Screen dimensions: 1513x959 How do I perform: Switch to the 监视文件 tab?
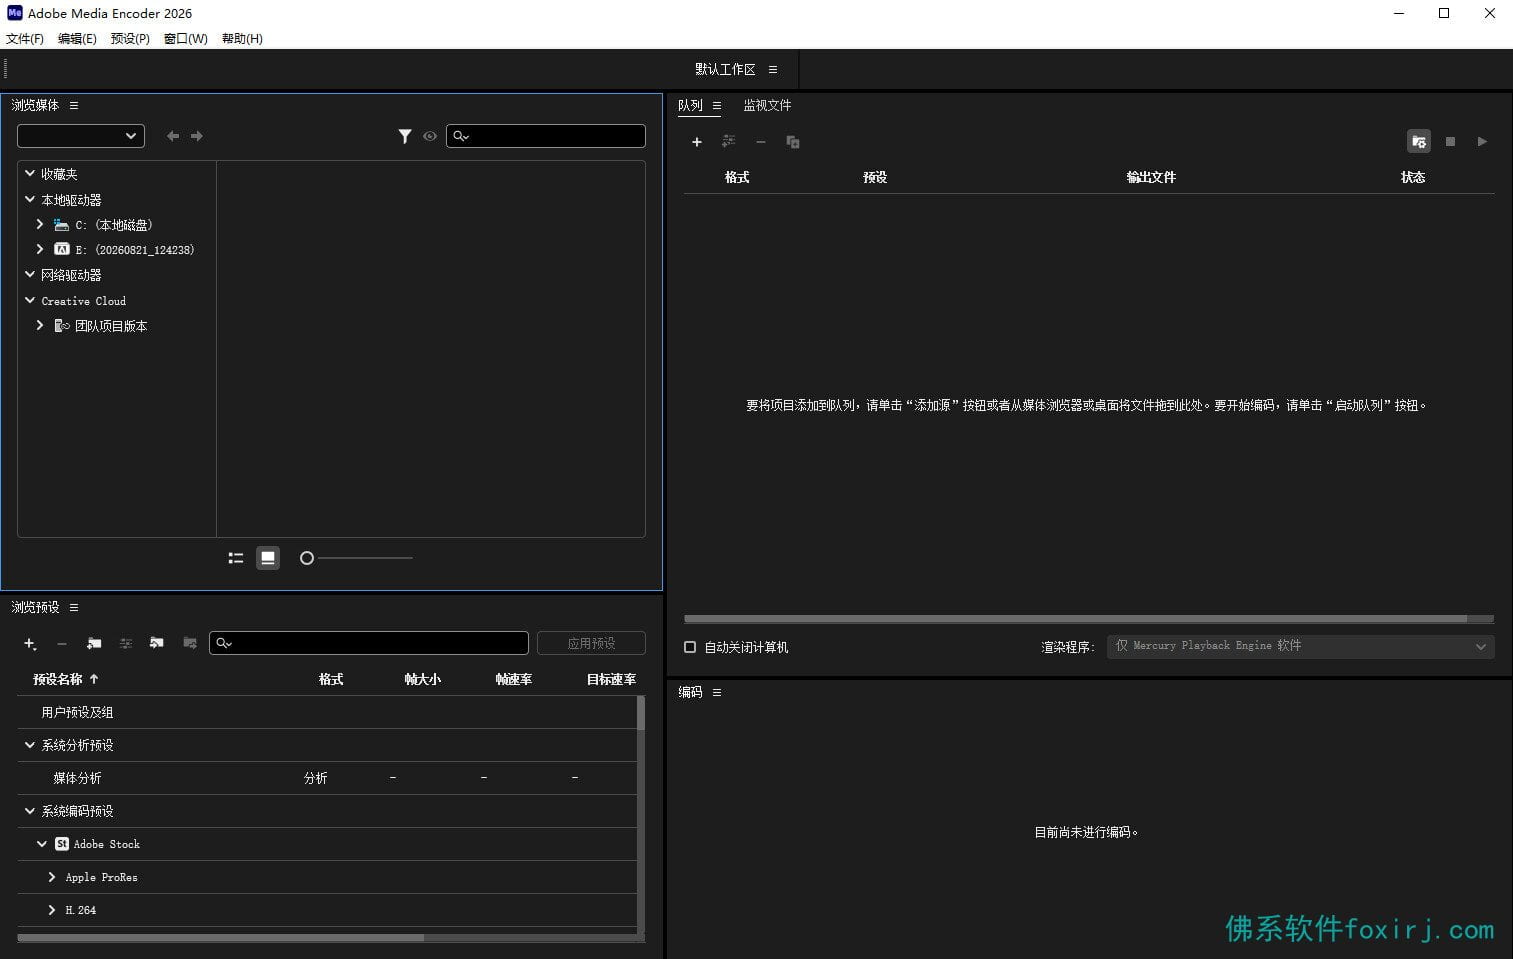[x=767, y=105]
